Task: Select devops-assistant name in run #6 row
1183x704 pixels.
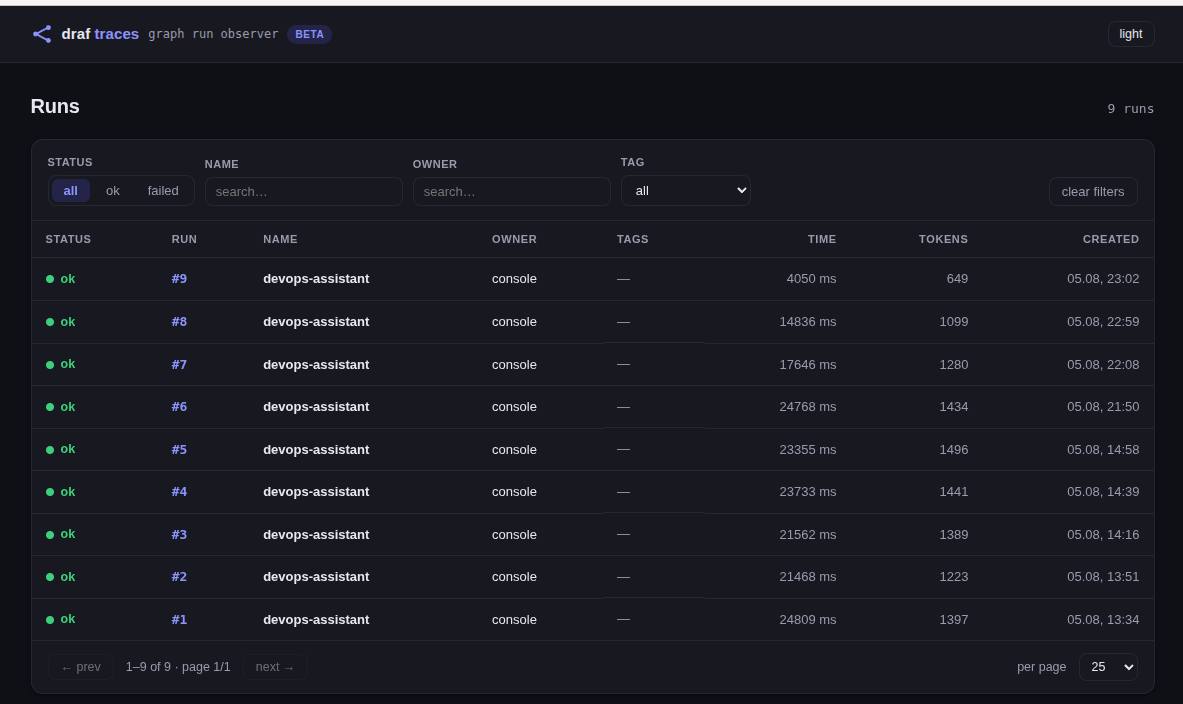Action: pyautogui.click(x=316, y=407)
